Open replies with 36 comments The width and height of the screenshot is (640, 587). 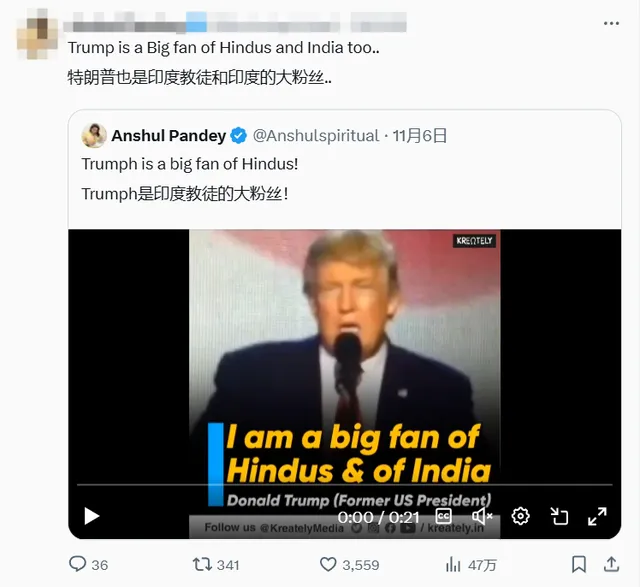coord(78,564)
